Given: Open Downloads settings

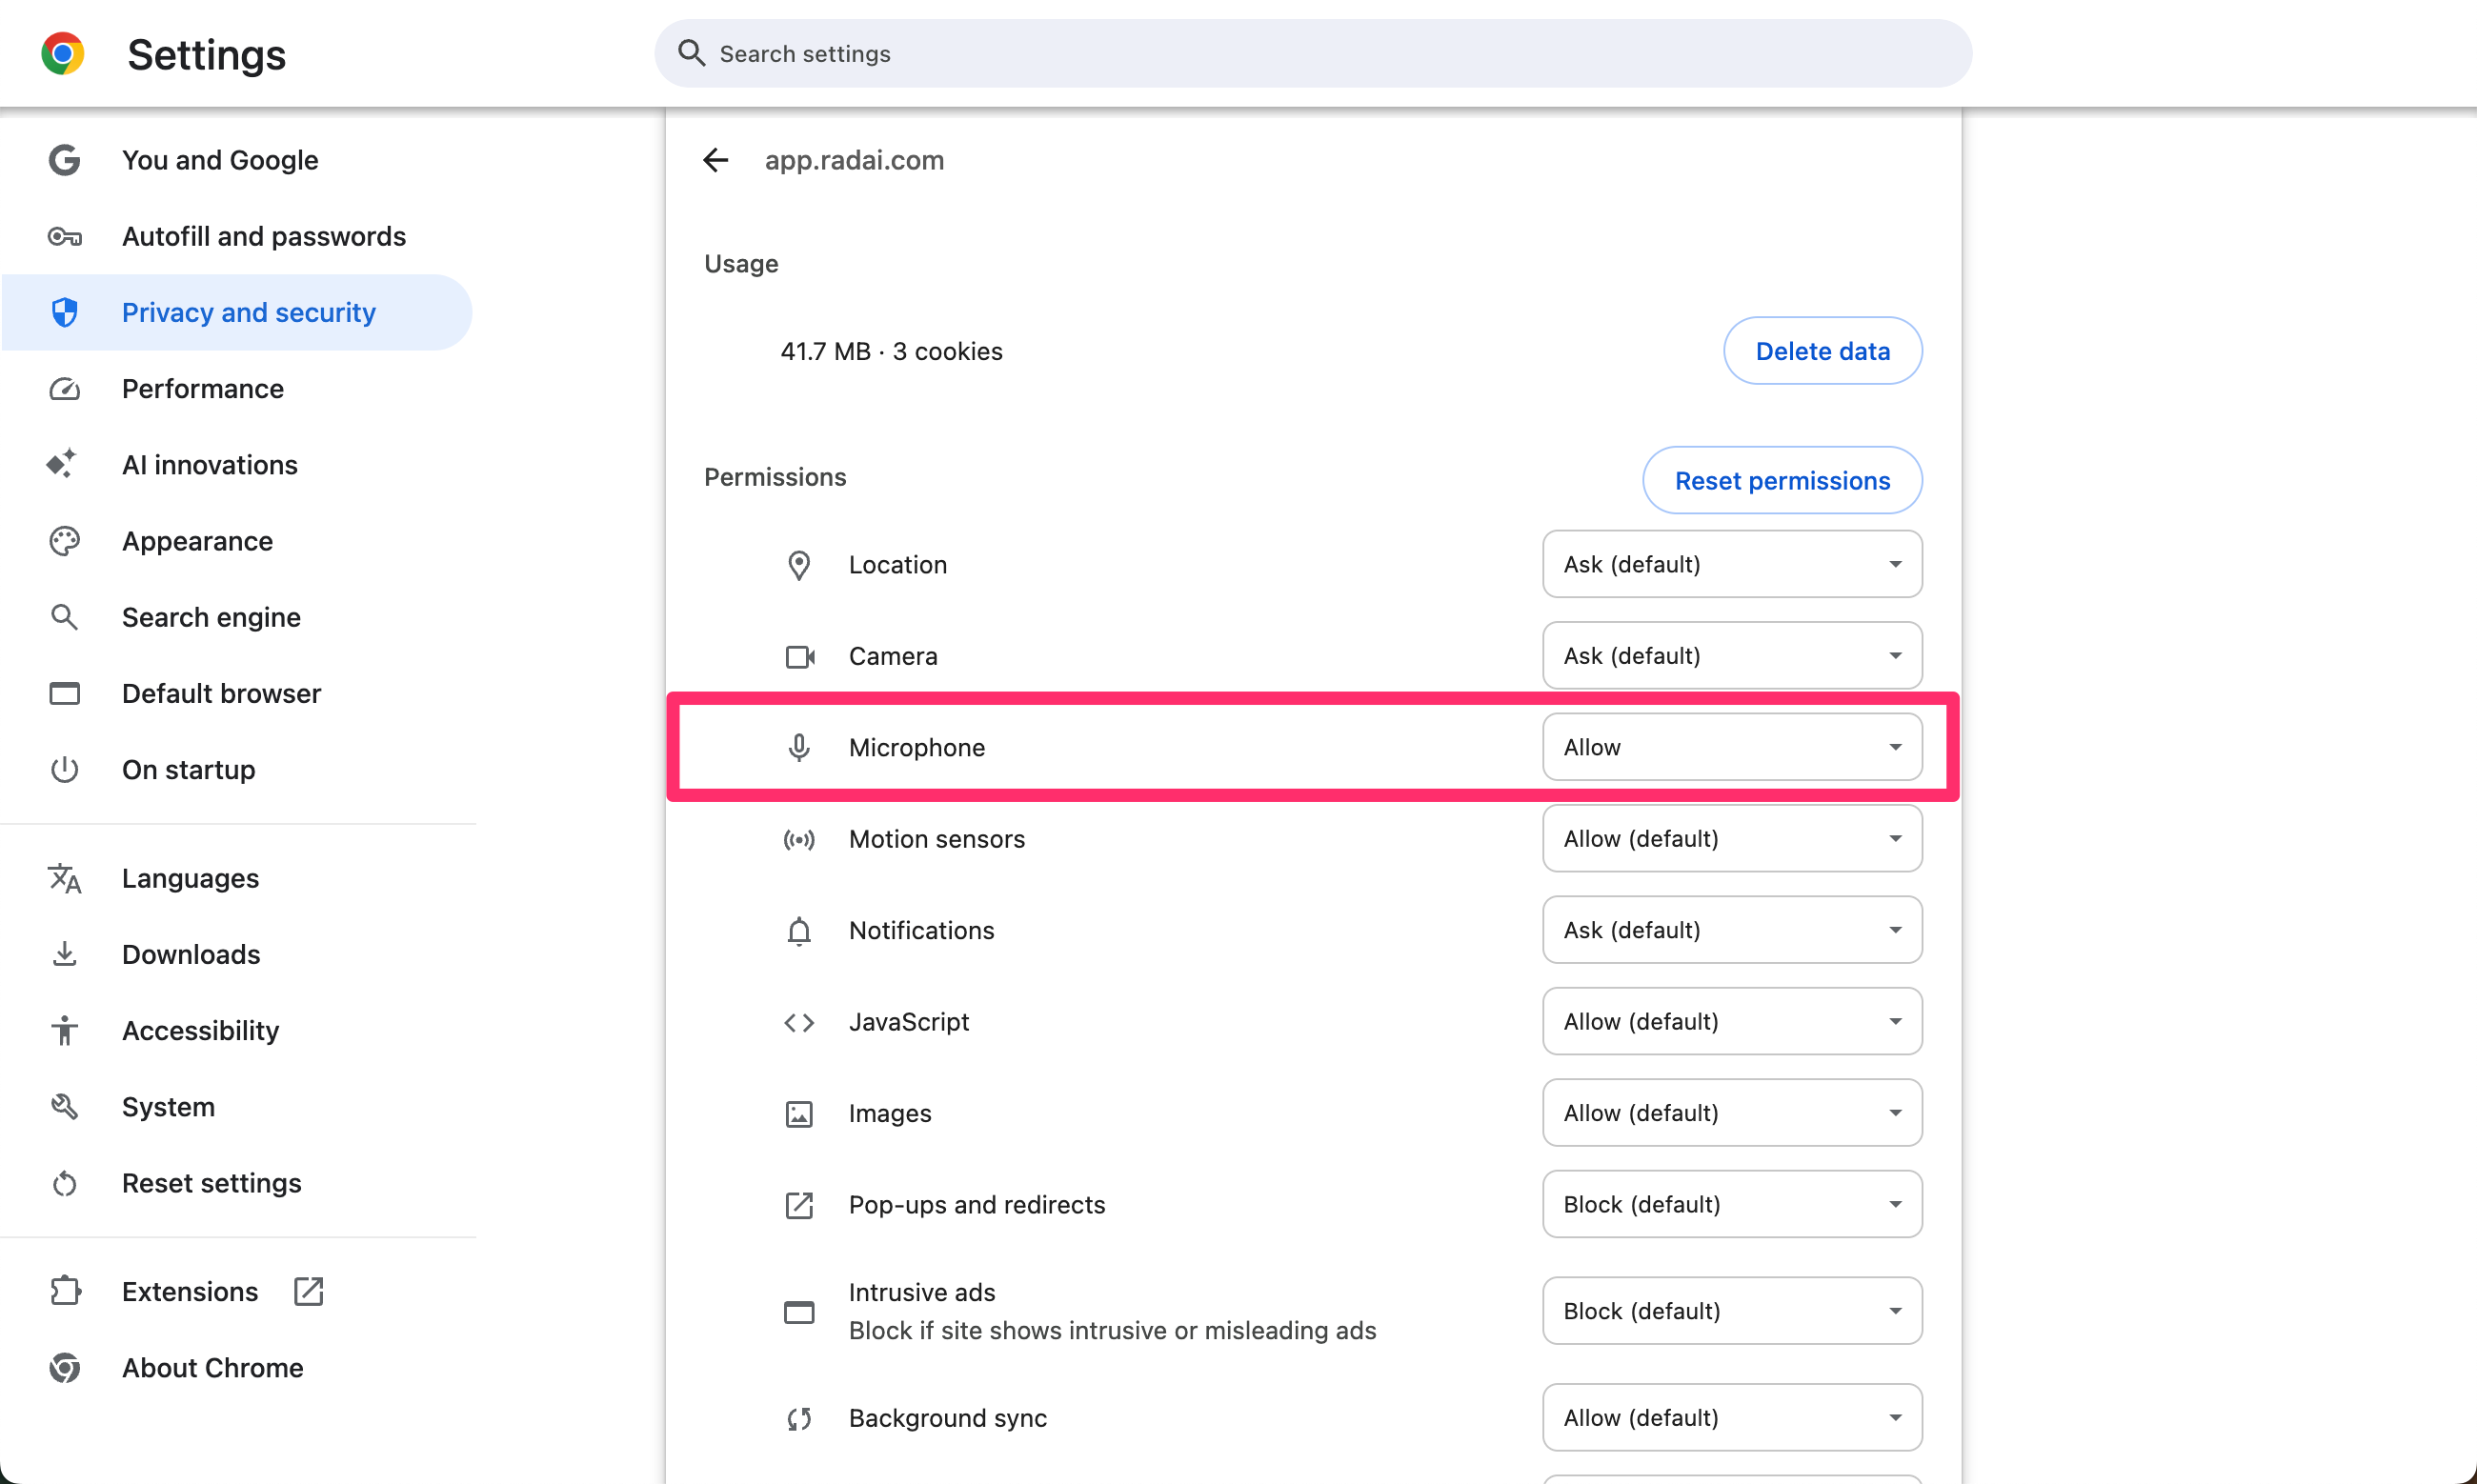Looking at the screenshot, I should (237, 954).
